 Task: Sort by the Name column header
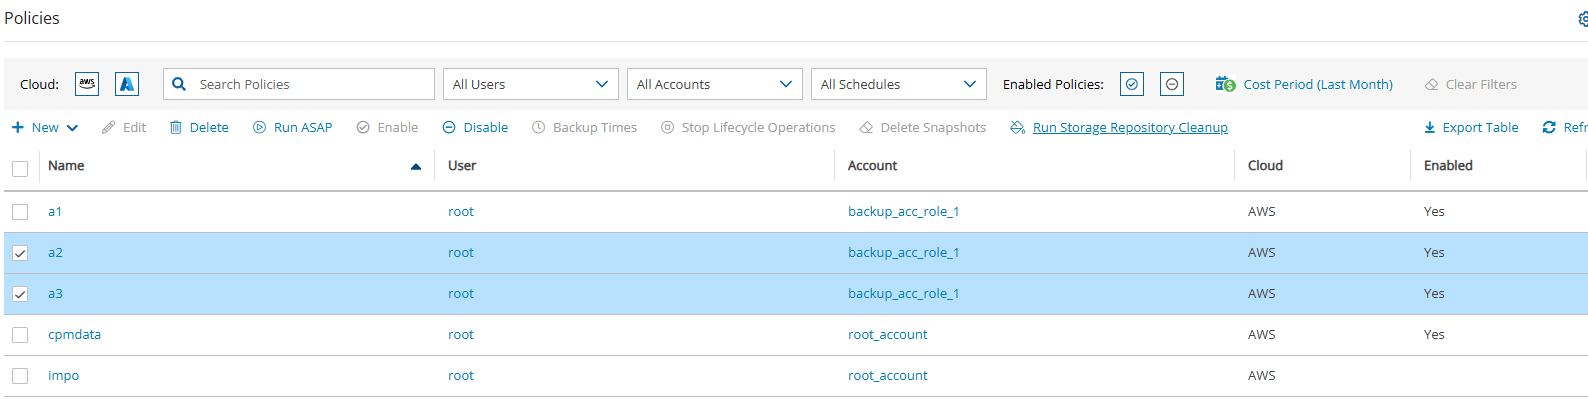click(66, 166)
